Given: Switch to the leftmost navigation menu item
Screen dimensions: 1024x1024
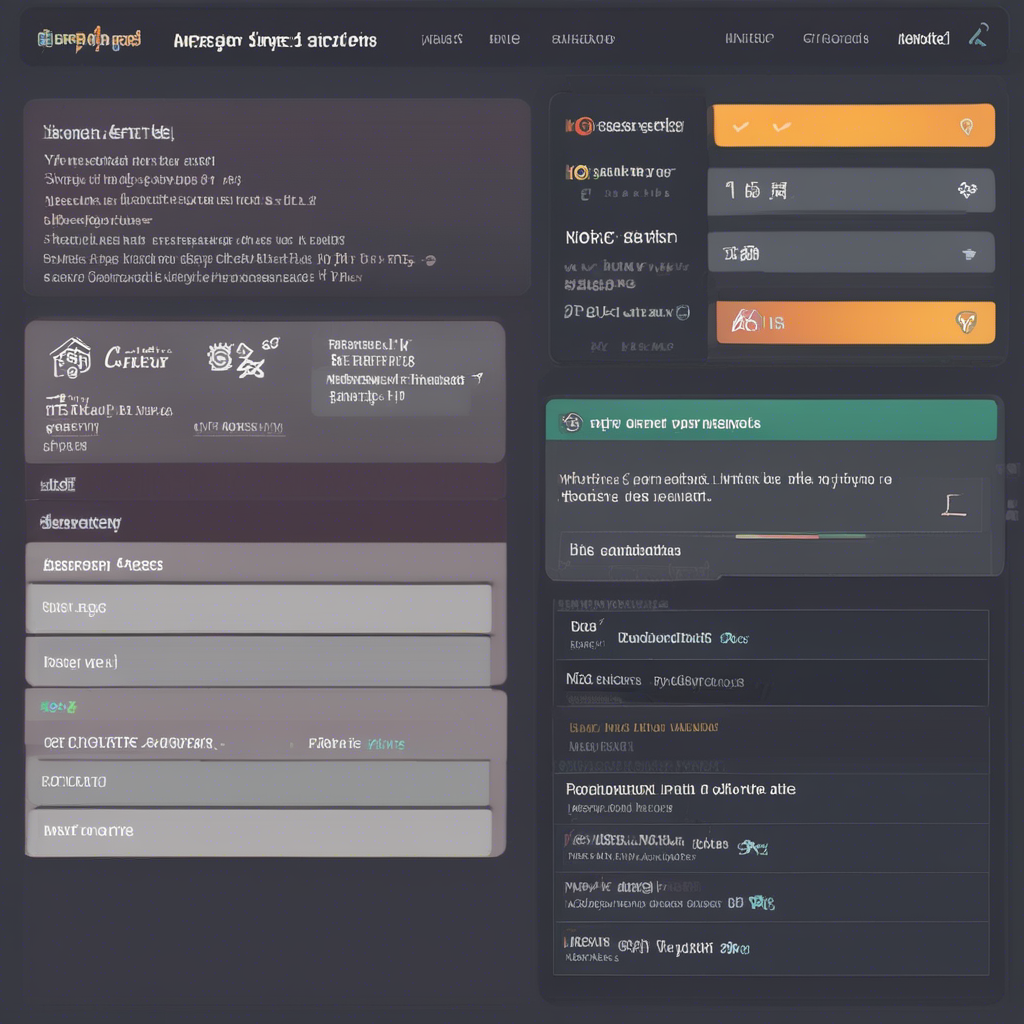Looking at the screenshot, I should coord(443,38).
